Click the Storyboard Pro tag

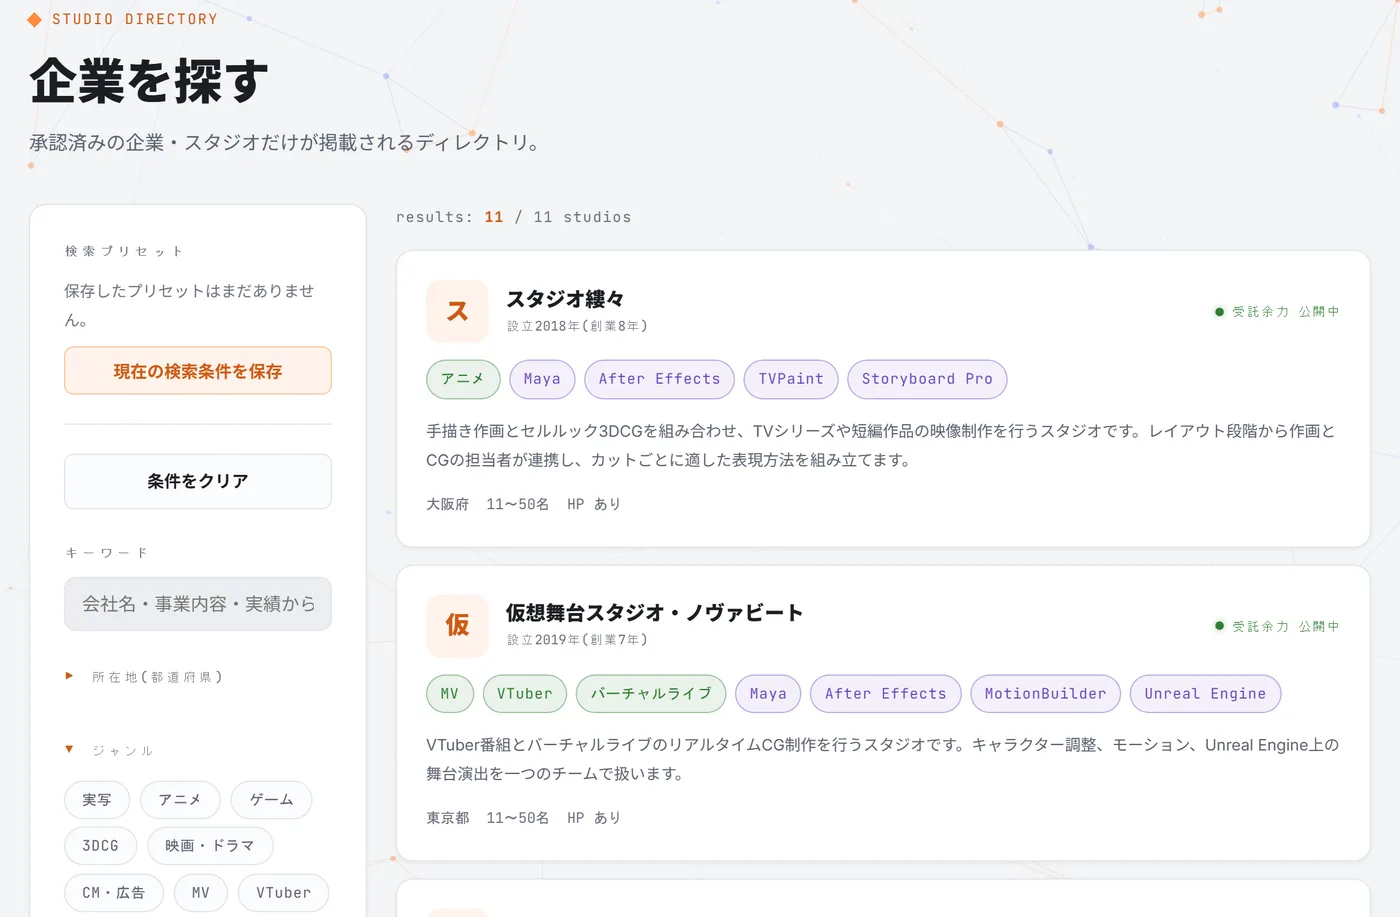[927, 379]
